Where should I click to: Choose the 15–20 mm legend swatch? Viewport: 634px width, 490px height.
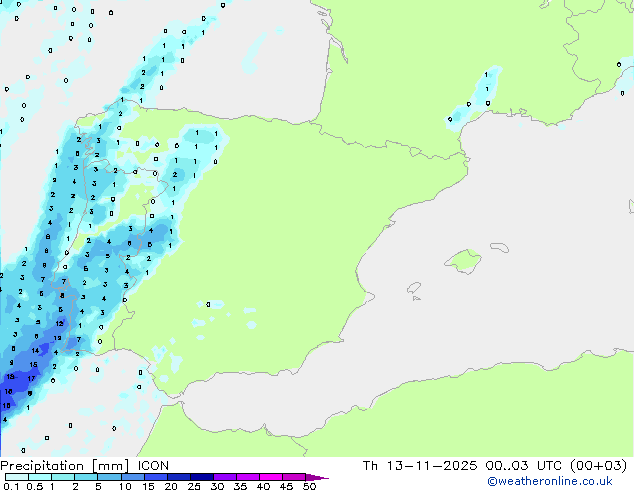(x=155, y=477)
